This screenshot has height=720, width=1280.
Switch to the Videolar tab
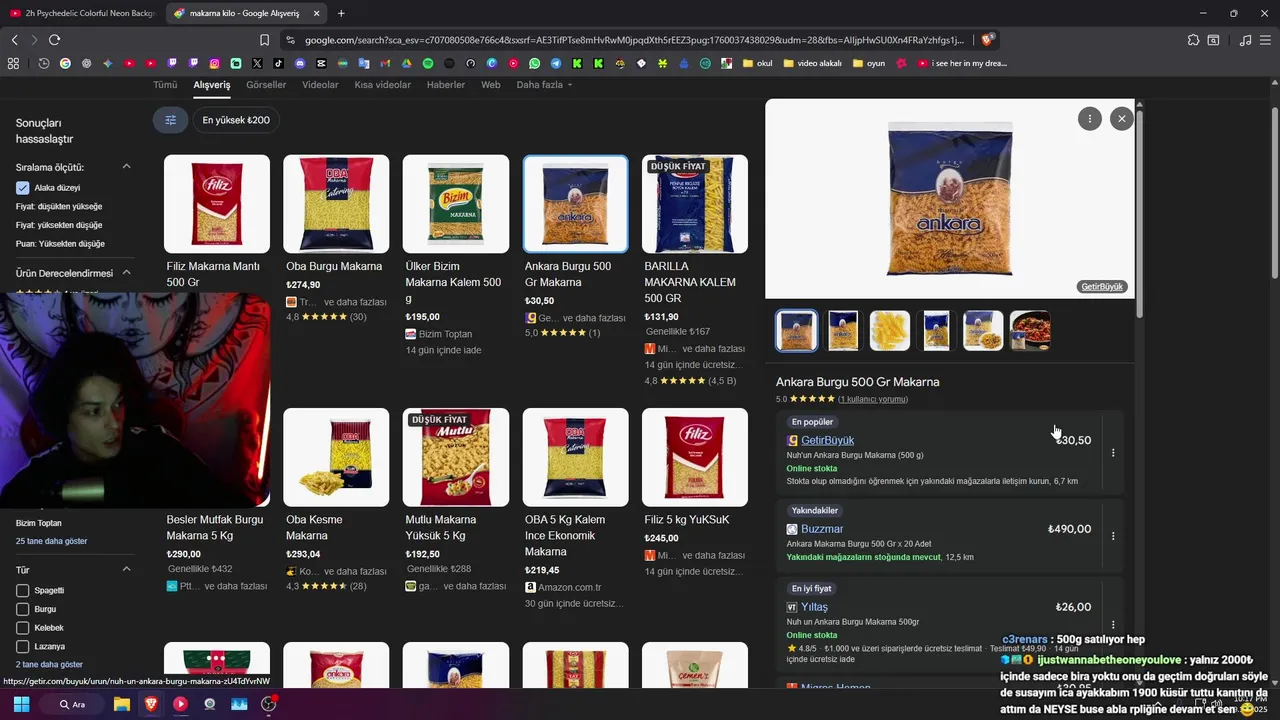[320, 85]
